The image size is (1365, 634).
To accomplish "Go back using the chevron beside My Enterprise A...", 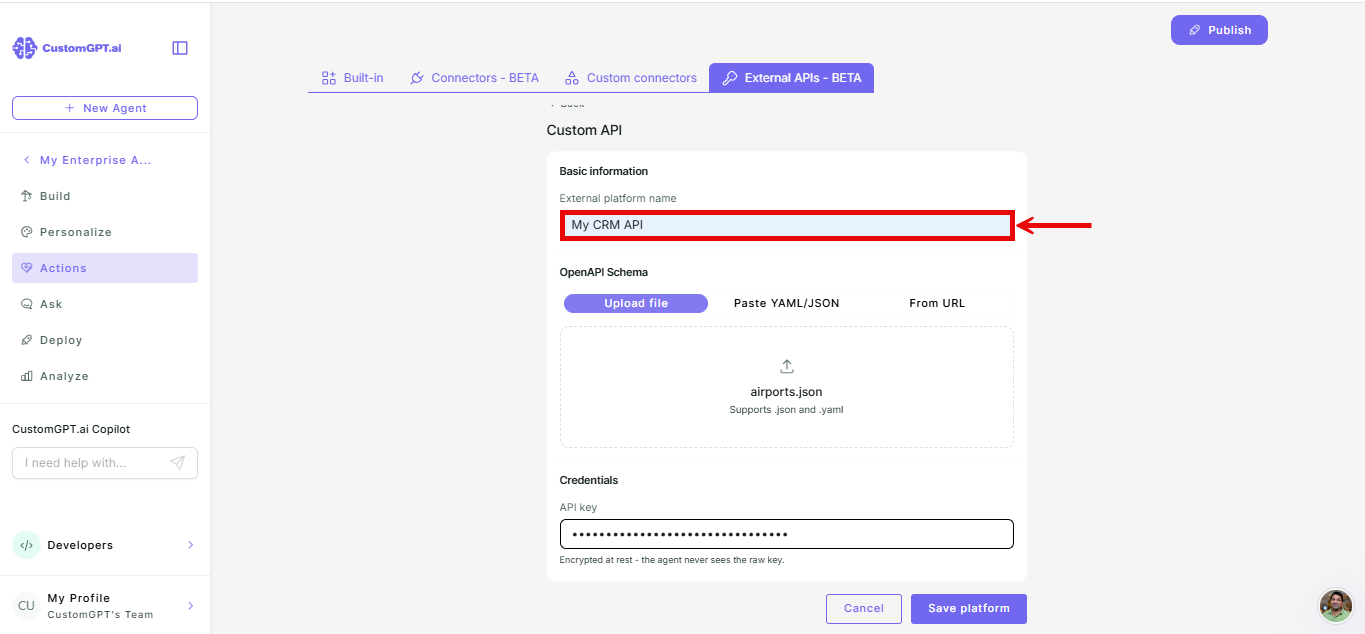I will pyautogui.click(x=26, y=160).
